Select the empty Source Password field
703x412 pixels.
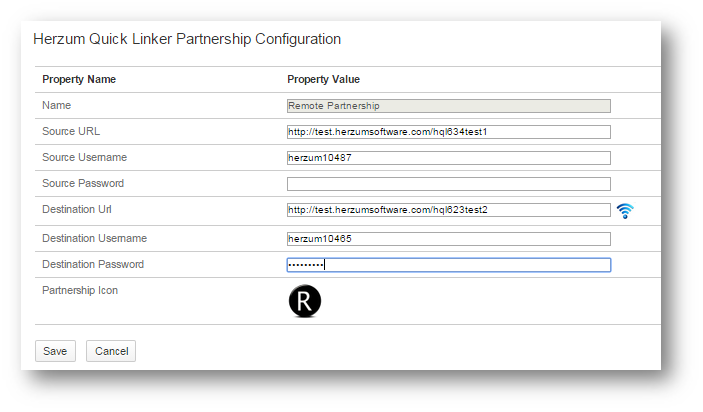(x=448, y=184)
